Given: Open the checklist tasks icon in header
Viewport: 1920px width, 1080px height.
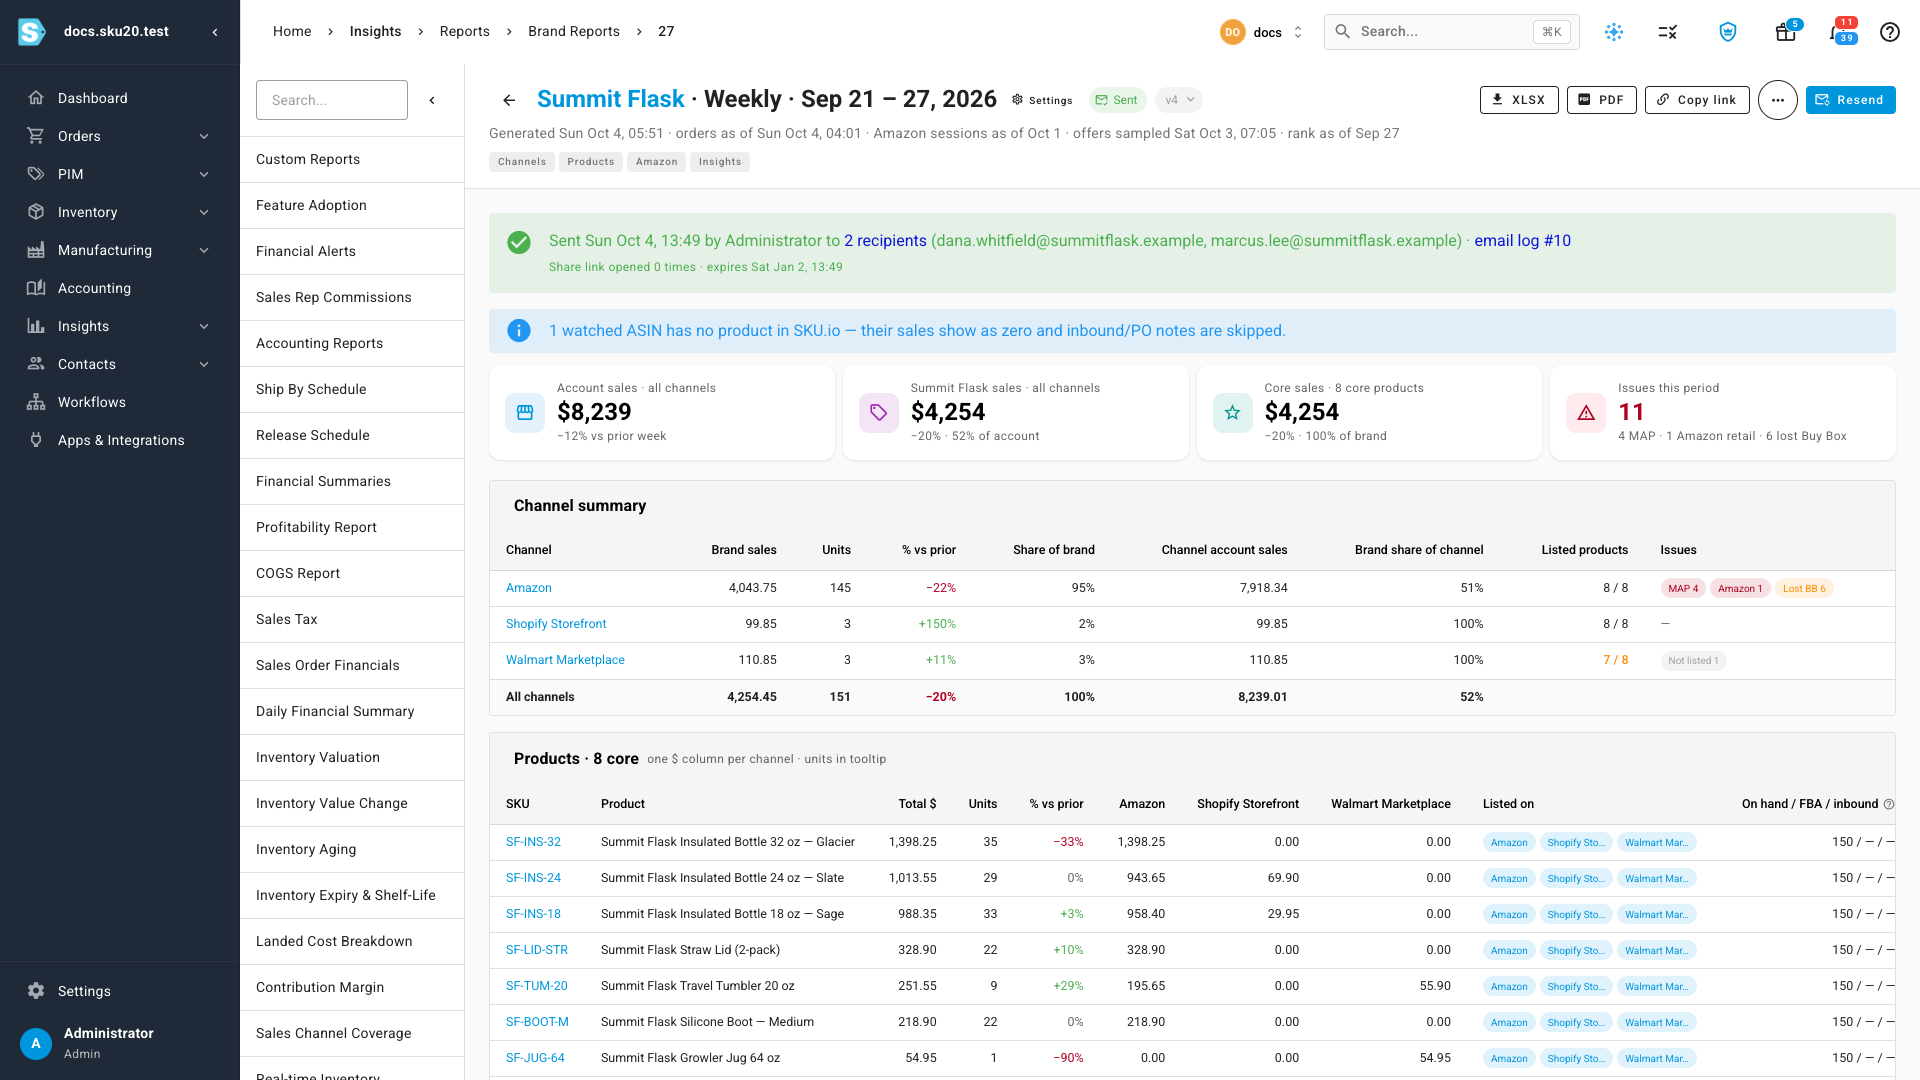Looking at the screenshot, I should pyautogui.click(x=1667, y=32).
